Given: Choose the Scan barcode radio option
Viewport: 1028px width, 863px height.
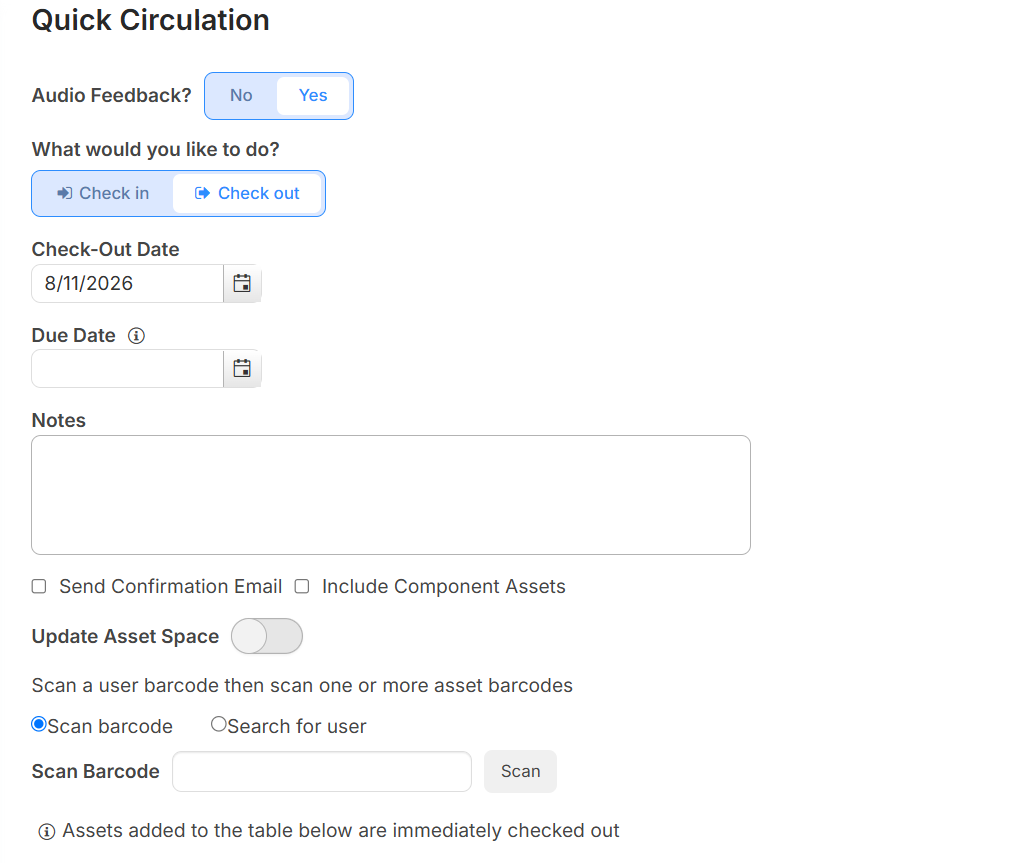Looking at the screenshot, I should [39, 724].
